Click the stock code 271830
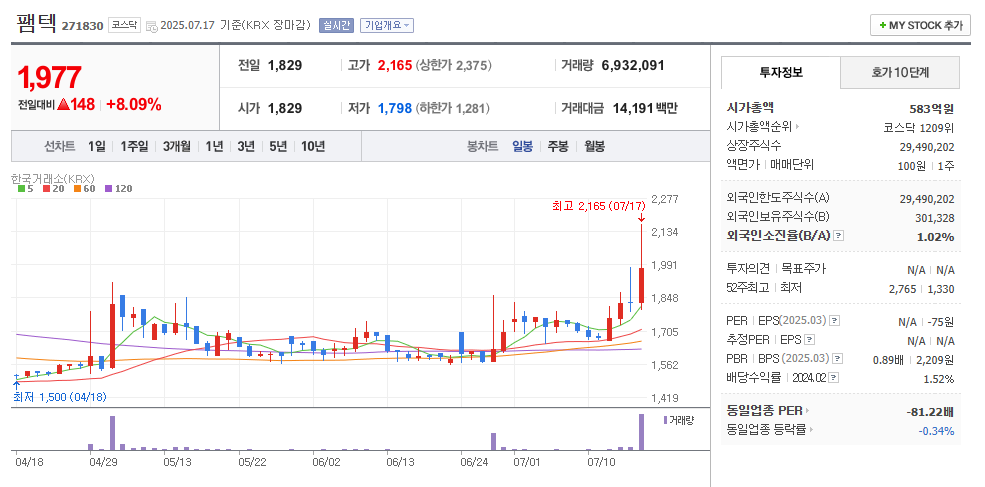 [82, 26]
